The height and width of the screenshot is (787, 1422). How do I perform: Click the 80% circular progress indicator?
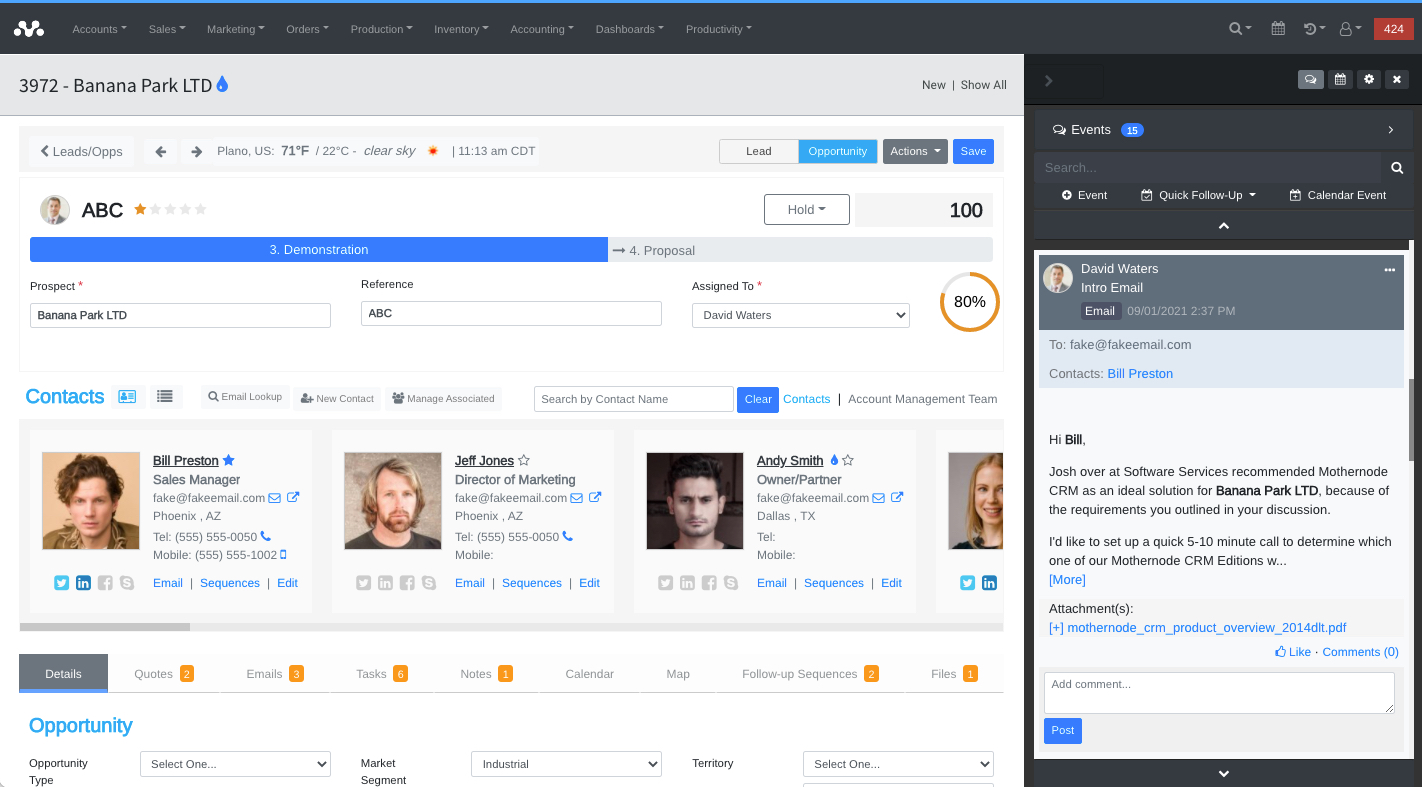coord(969,301)
